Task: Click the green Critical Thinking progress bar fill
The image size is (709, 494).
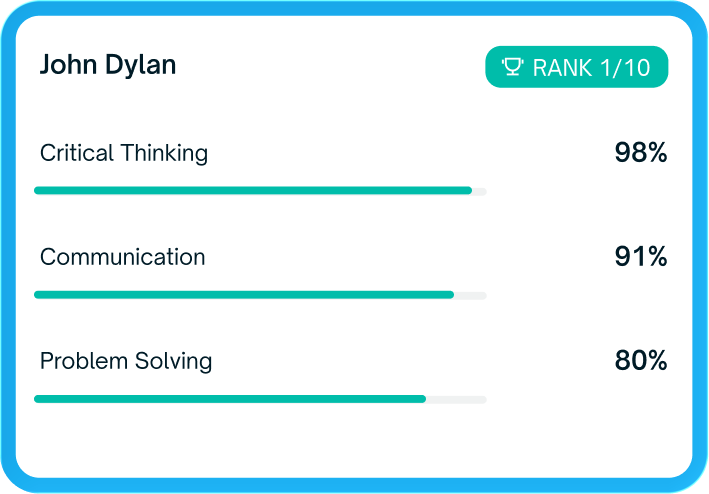Action: [x=250, y=190]
